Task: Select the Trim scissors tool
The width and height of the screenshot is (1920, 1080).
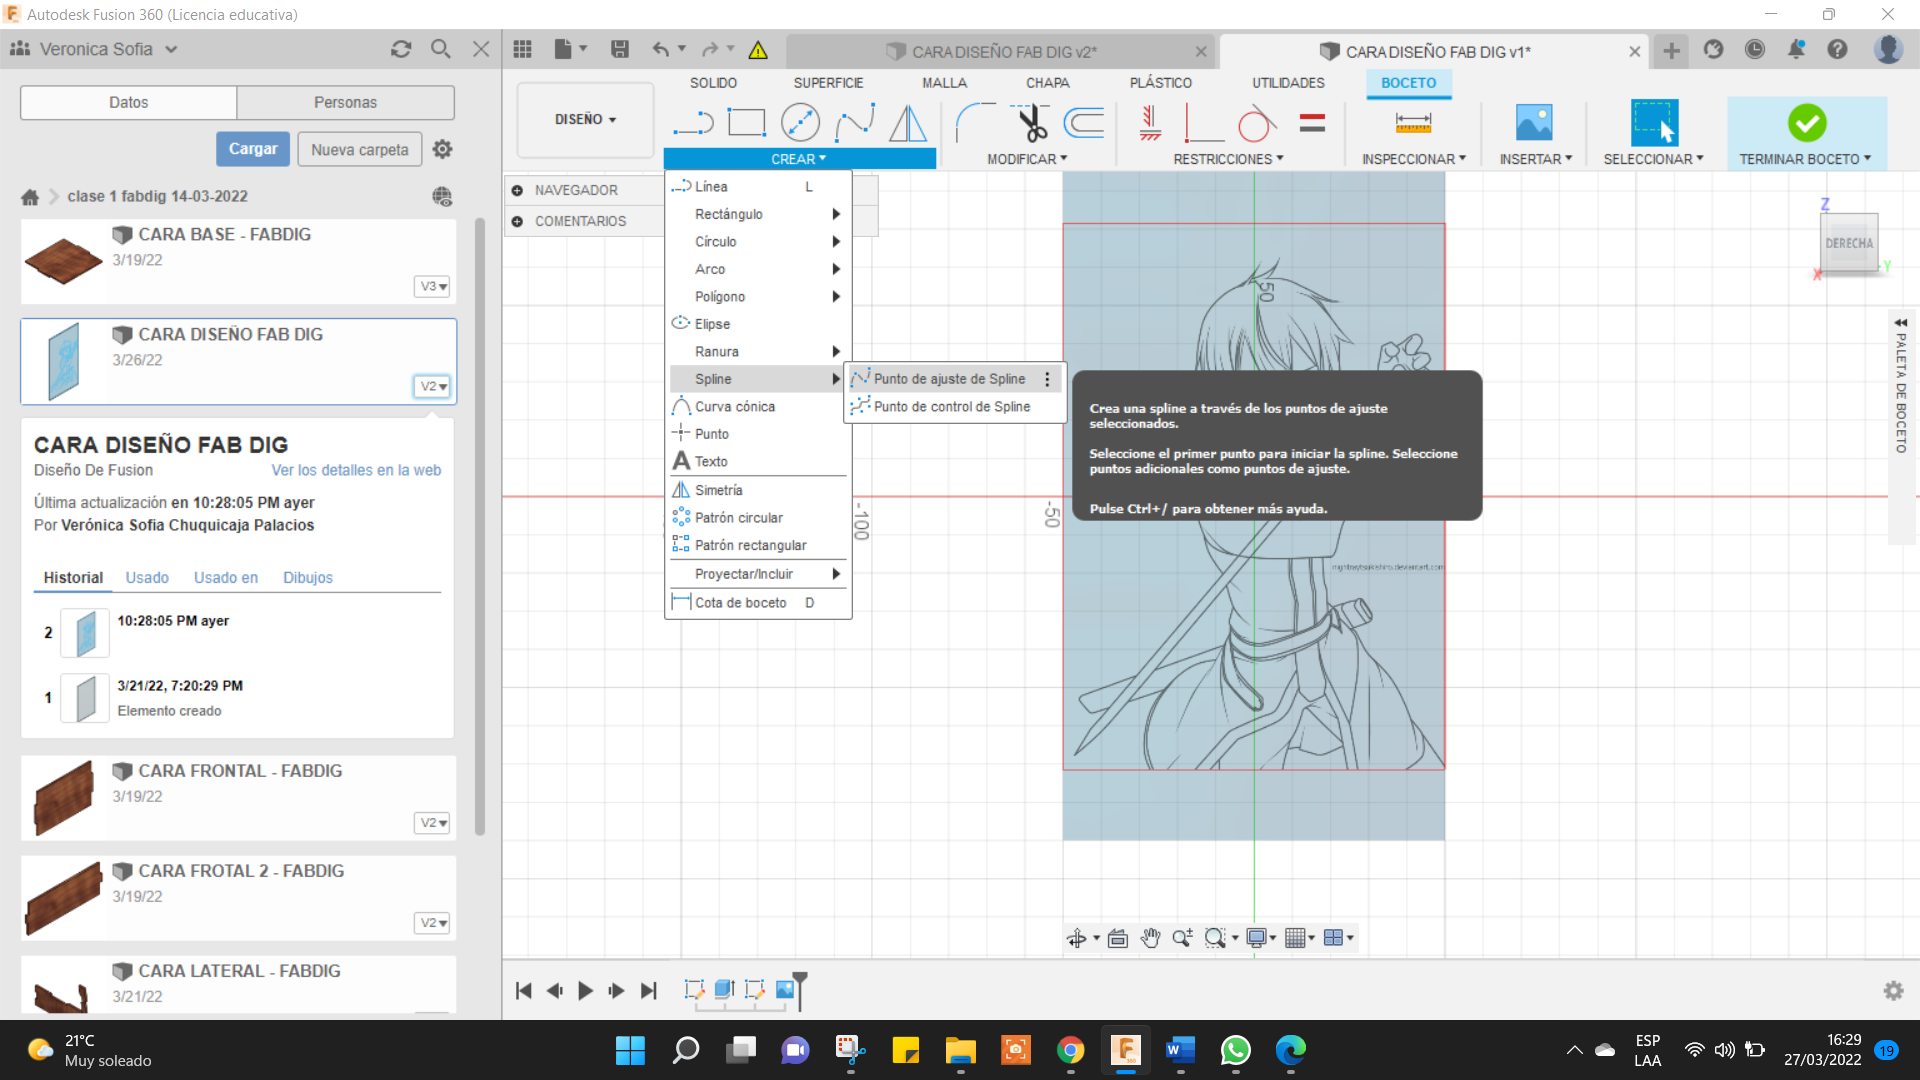Action: 1031,123
